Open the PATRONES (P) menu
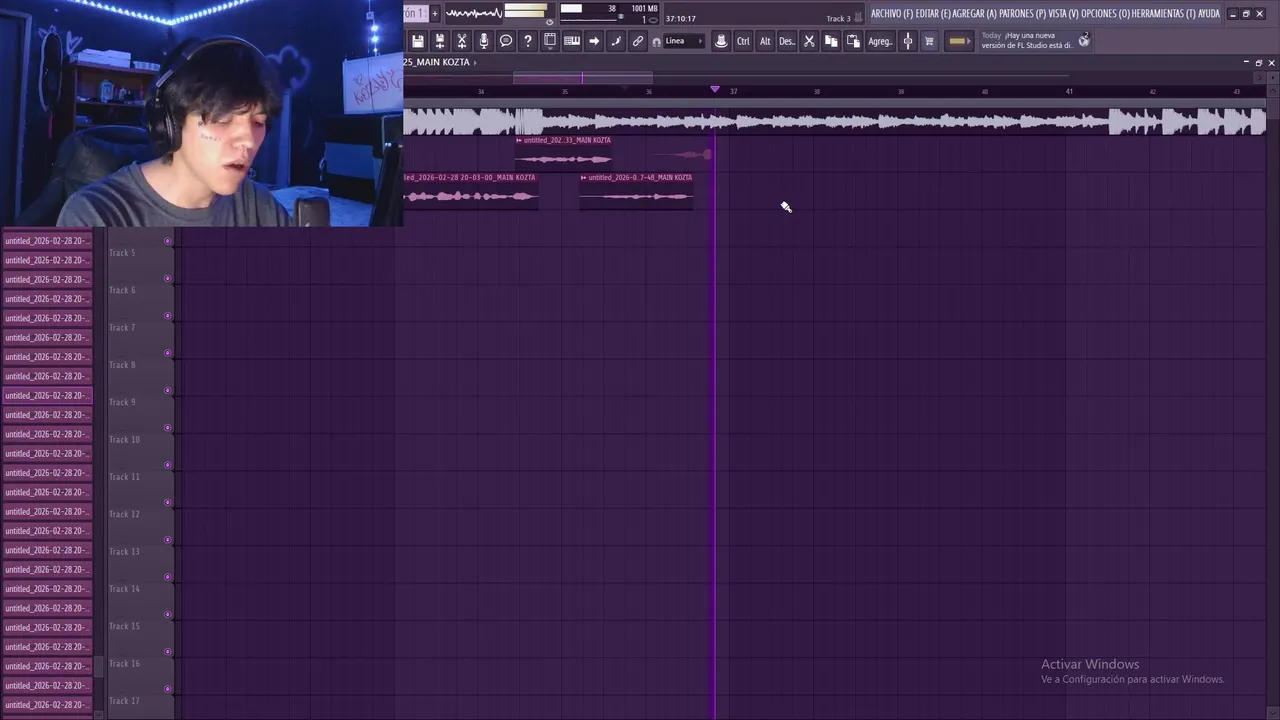Viewport: 1280px width, 720px height. pyautogui.click(x=1022, y=14)
